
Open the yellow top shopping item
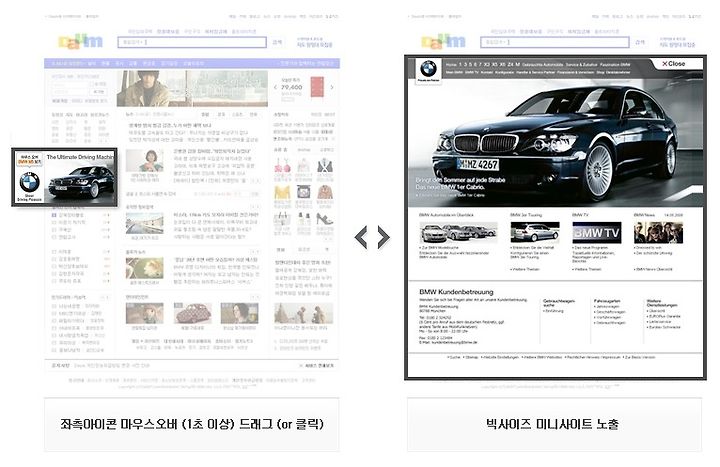(x=282, y=192)
